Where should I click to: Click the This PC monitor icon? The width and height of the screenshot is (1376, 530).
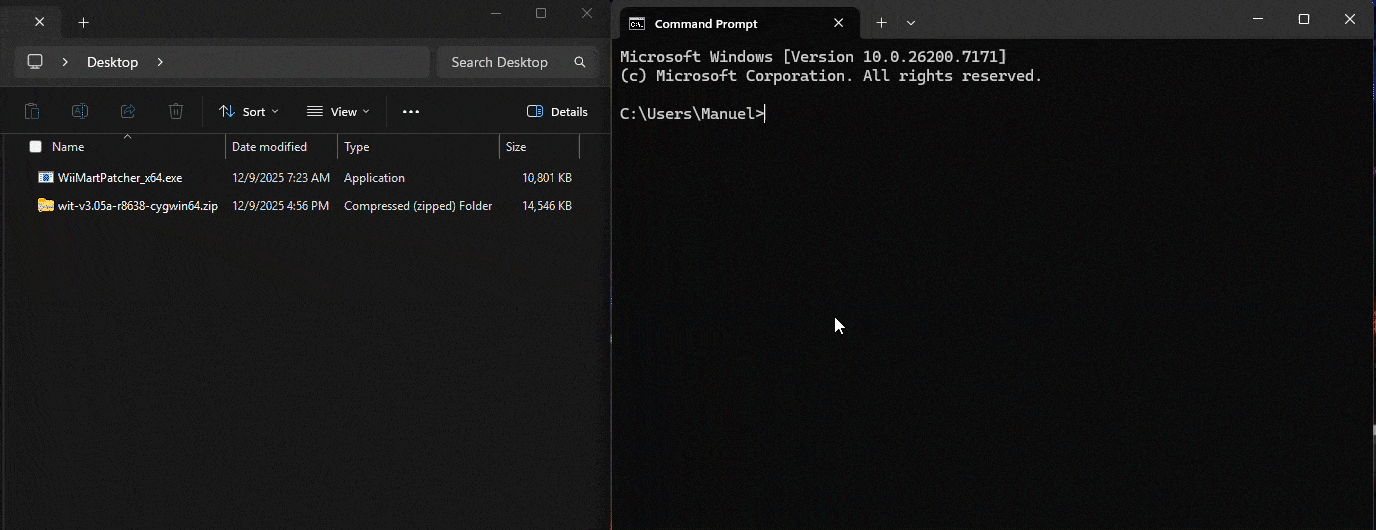35,62
